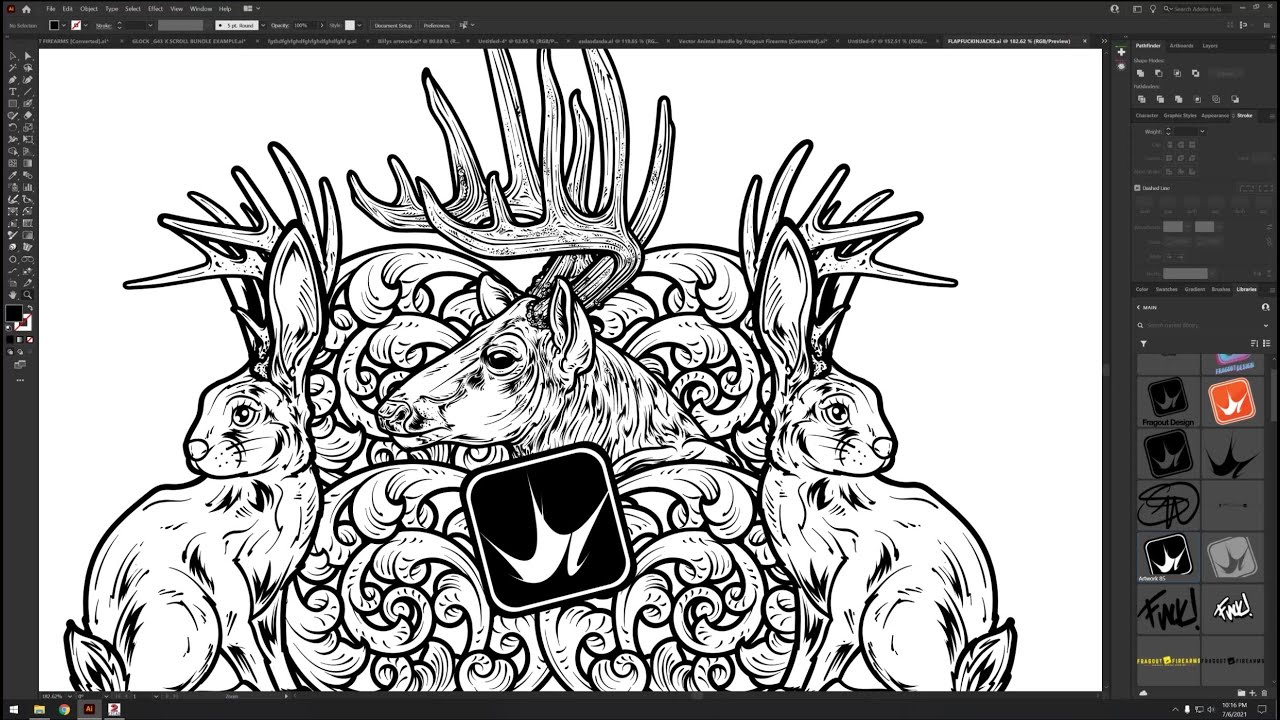The height and width of the screenshot is (720, 1280).
Task: Enable the Dashed Line checkbox
Action: pyautogui.click(x=1137, y=188)
